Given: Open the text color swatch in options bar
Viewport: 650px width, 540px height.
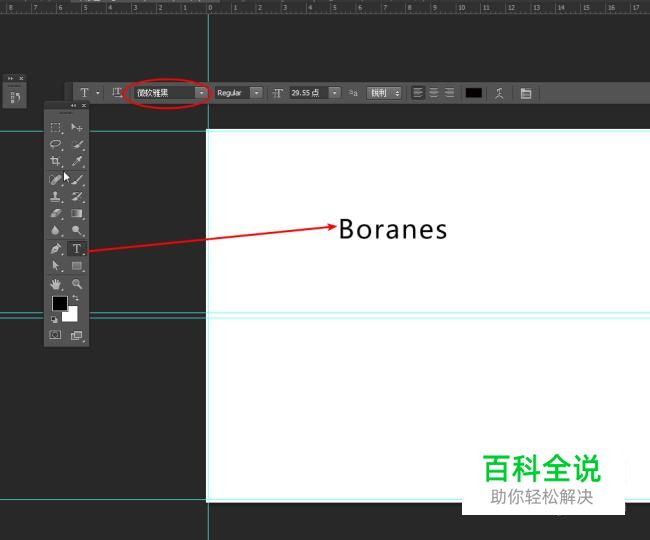Looking at the screenshot, I should 473,93.
